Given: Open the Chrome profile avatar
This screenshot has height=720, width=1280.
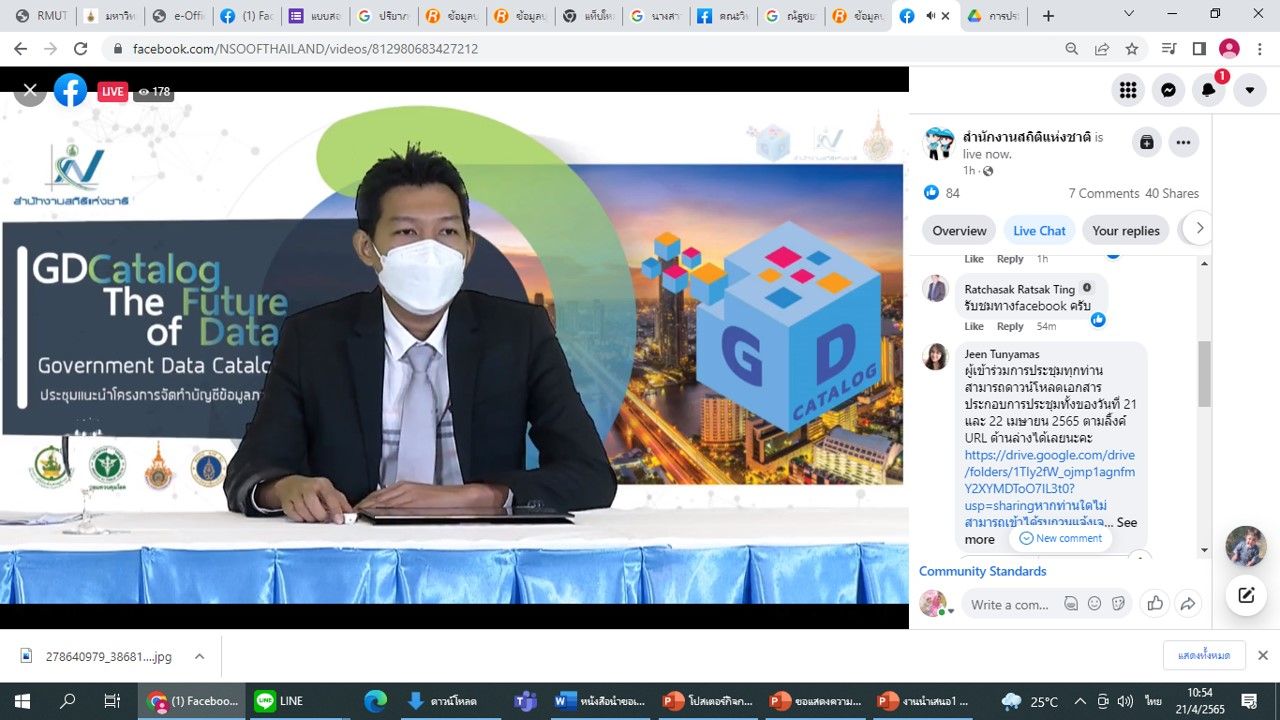Looking at the screenshot, I should (x=1229, y=48).
